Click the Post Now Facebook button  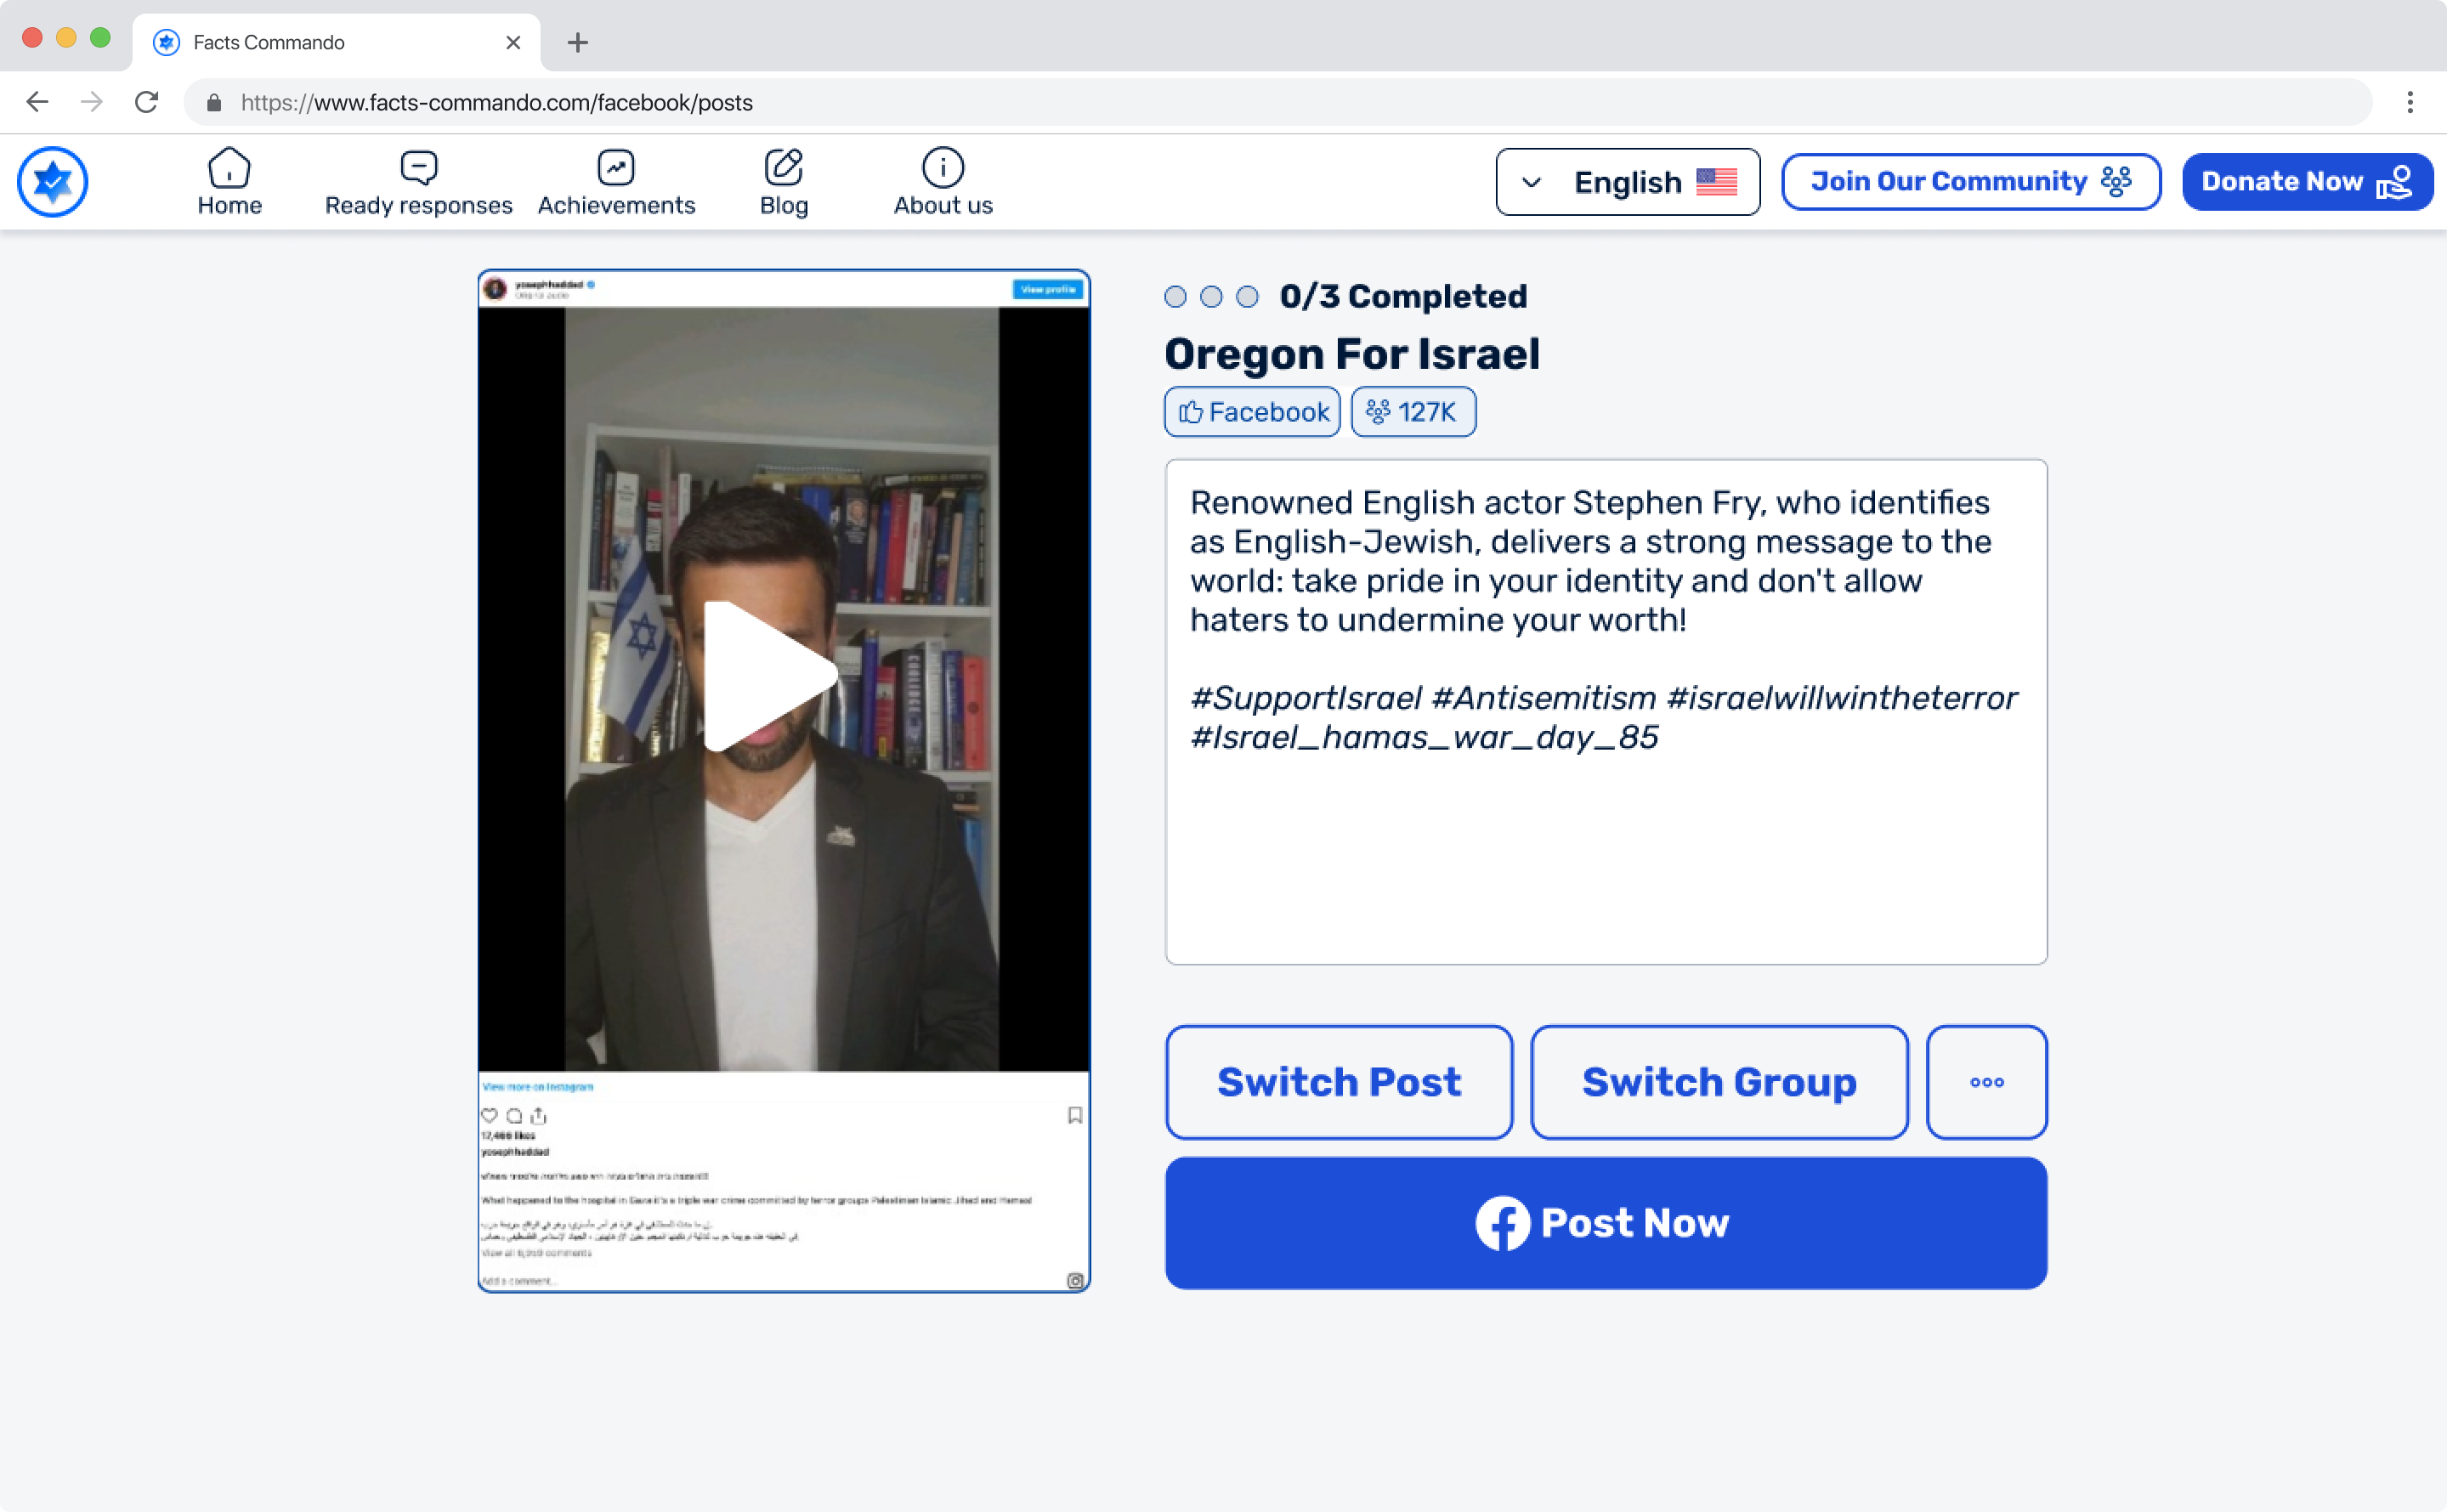[1605, 1223]
